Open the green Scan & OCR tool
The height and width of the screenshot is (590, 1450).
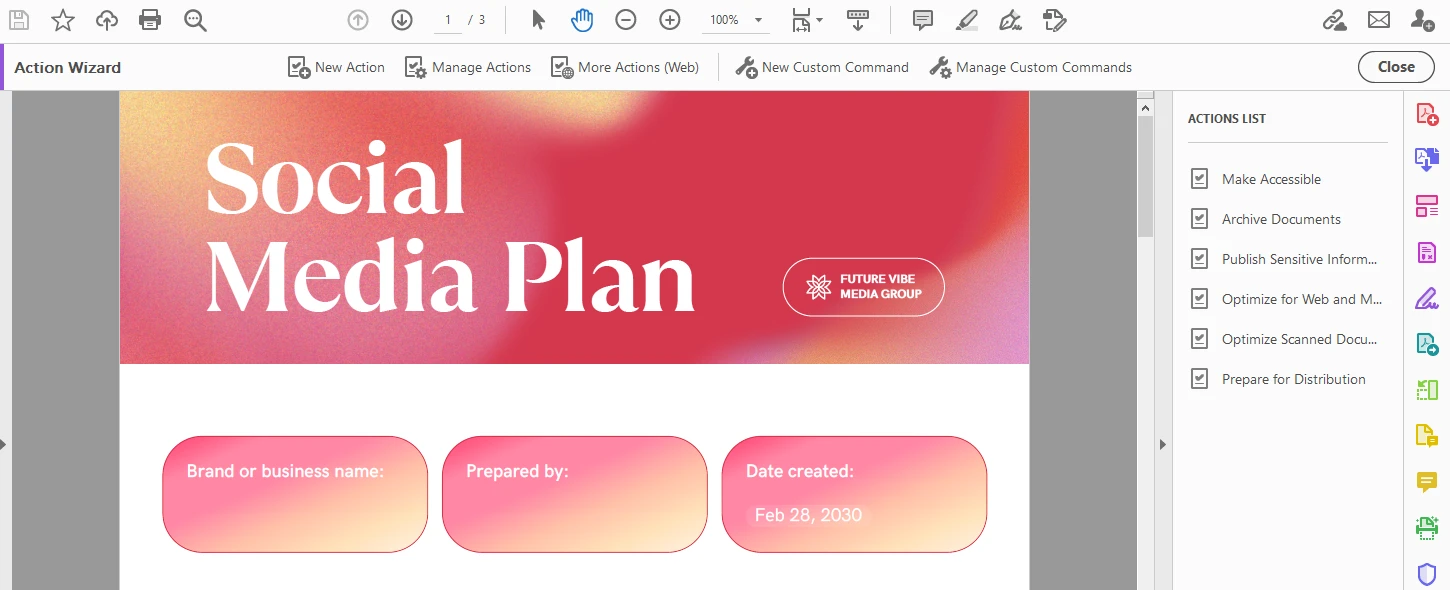1427,528
